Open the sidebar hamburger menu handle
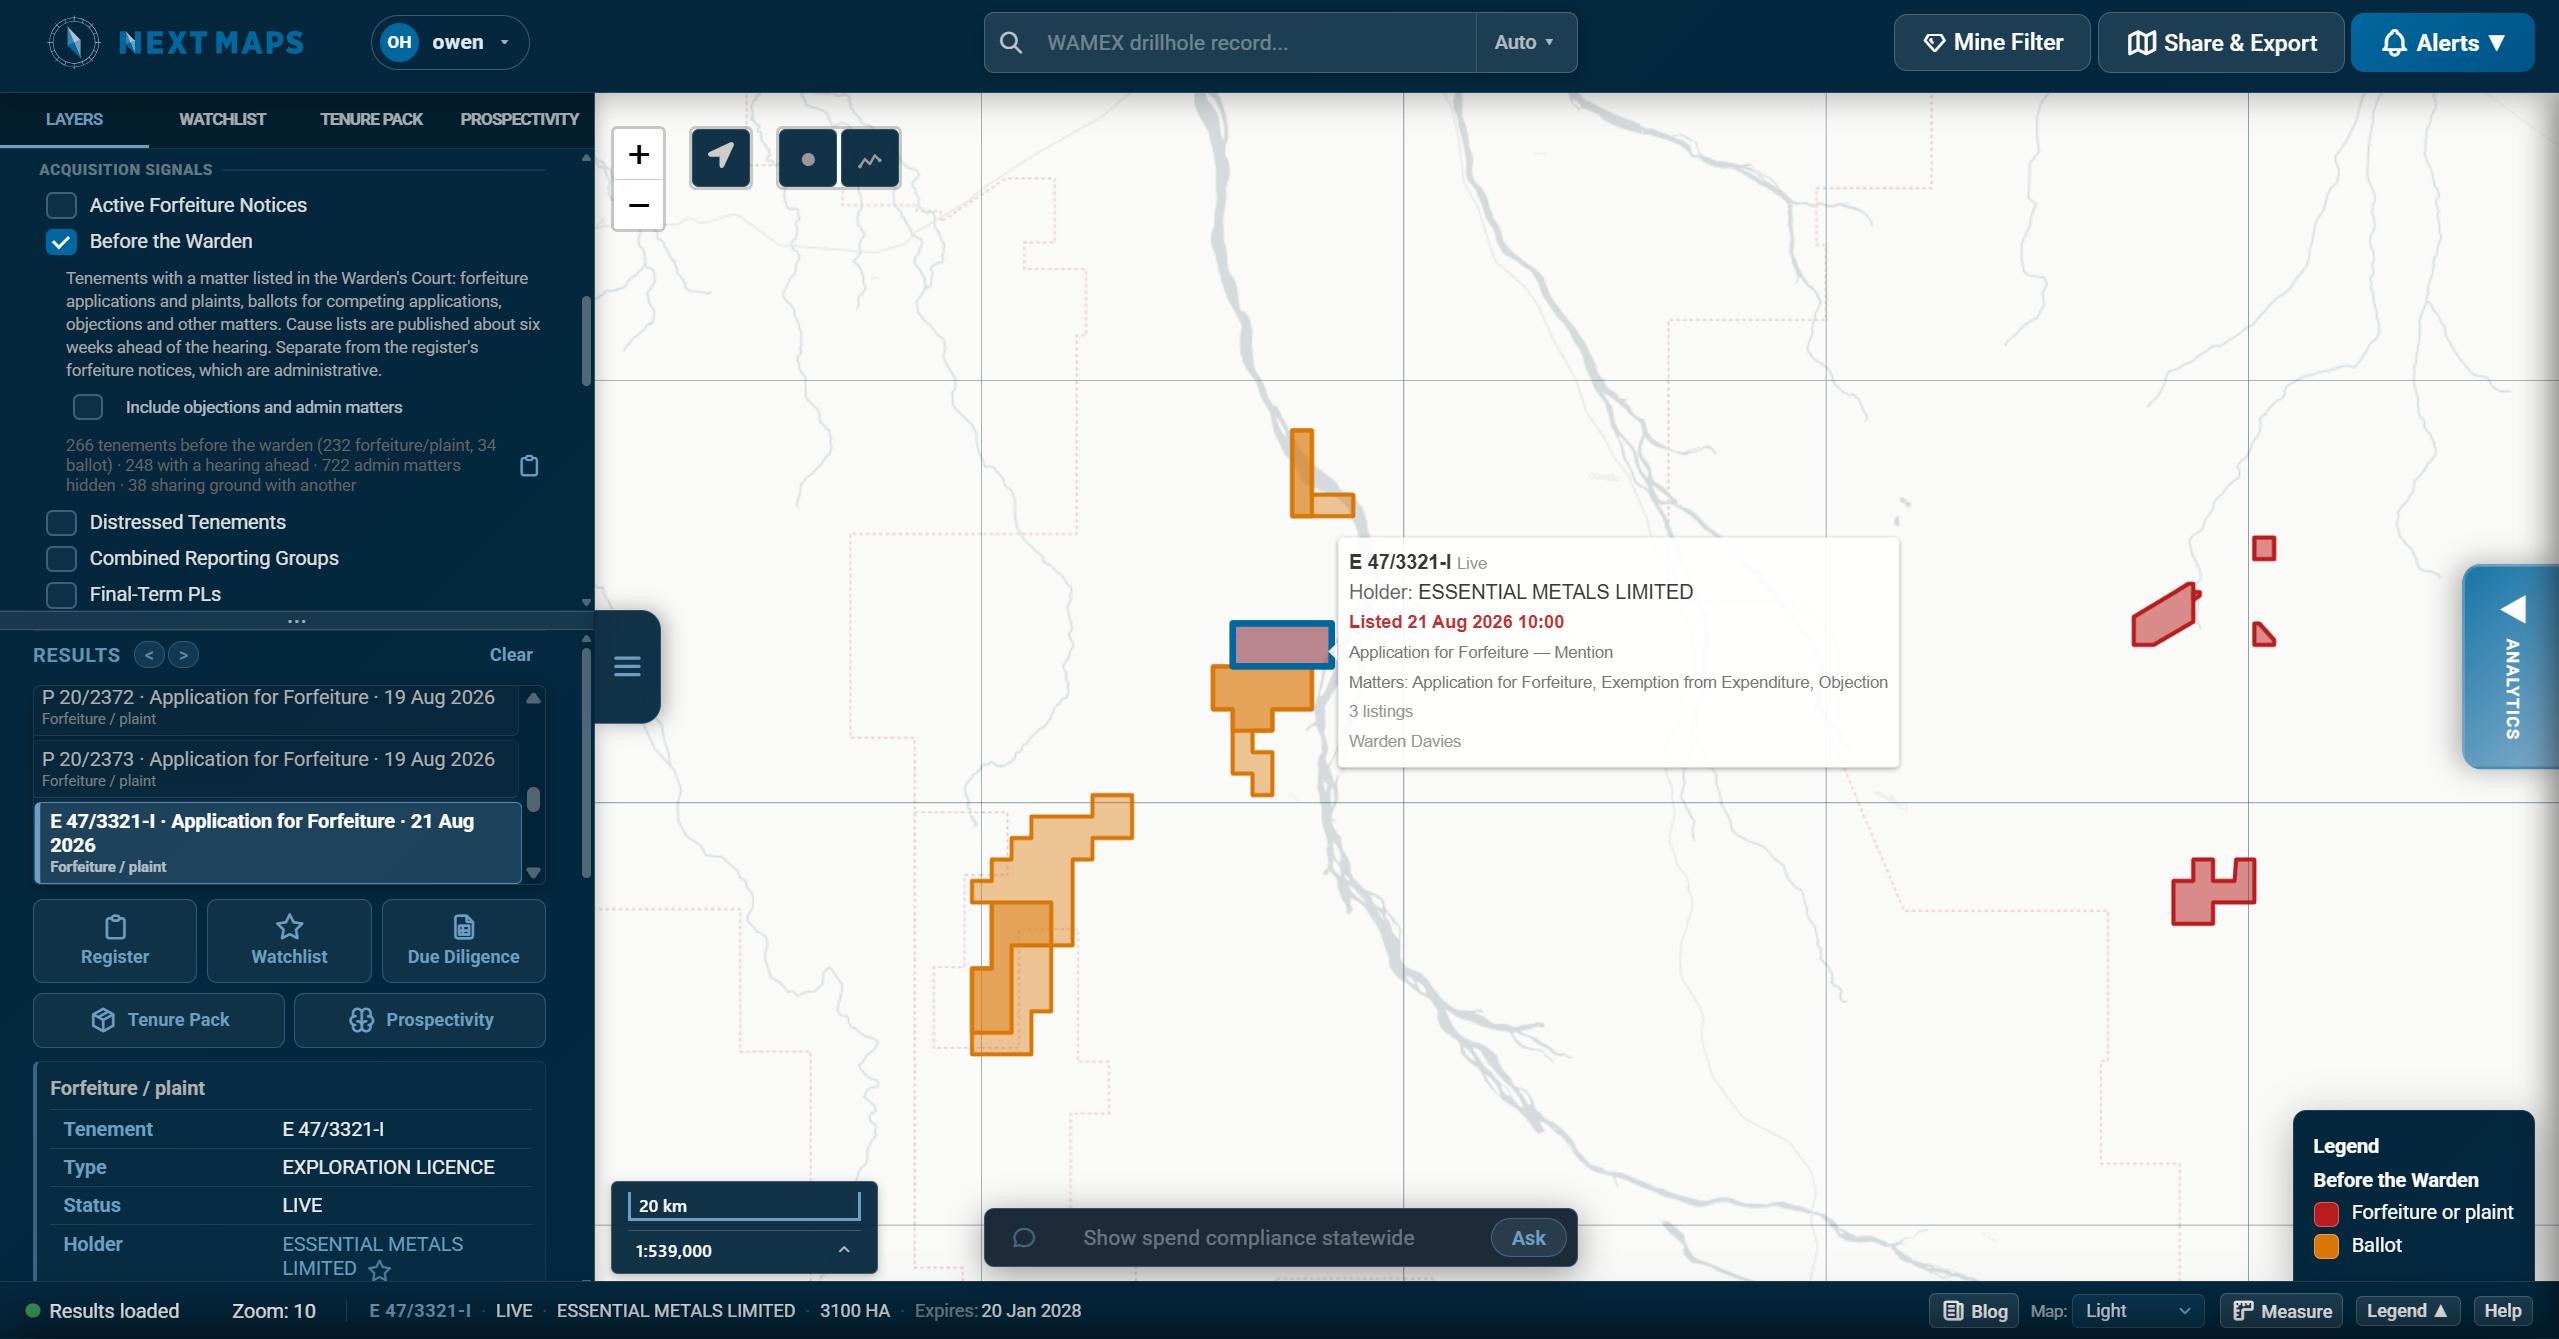Viewport: 2559px width, 1339px height. click(627, 666)
